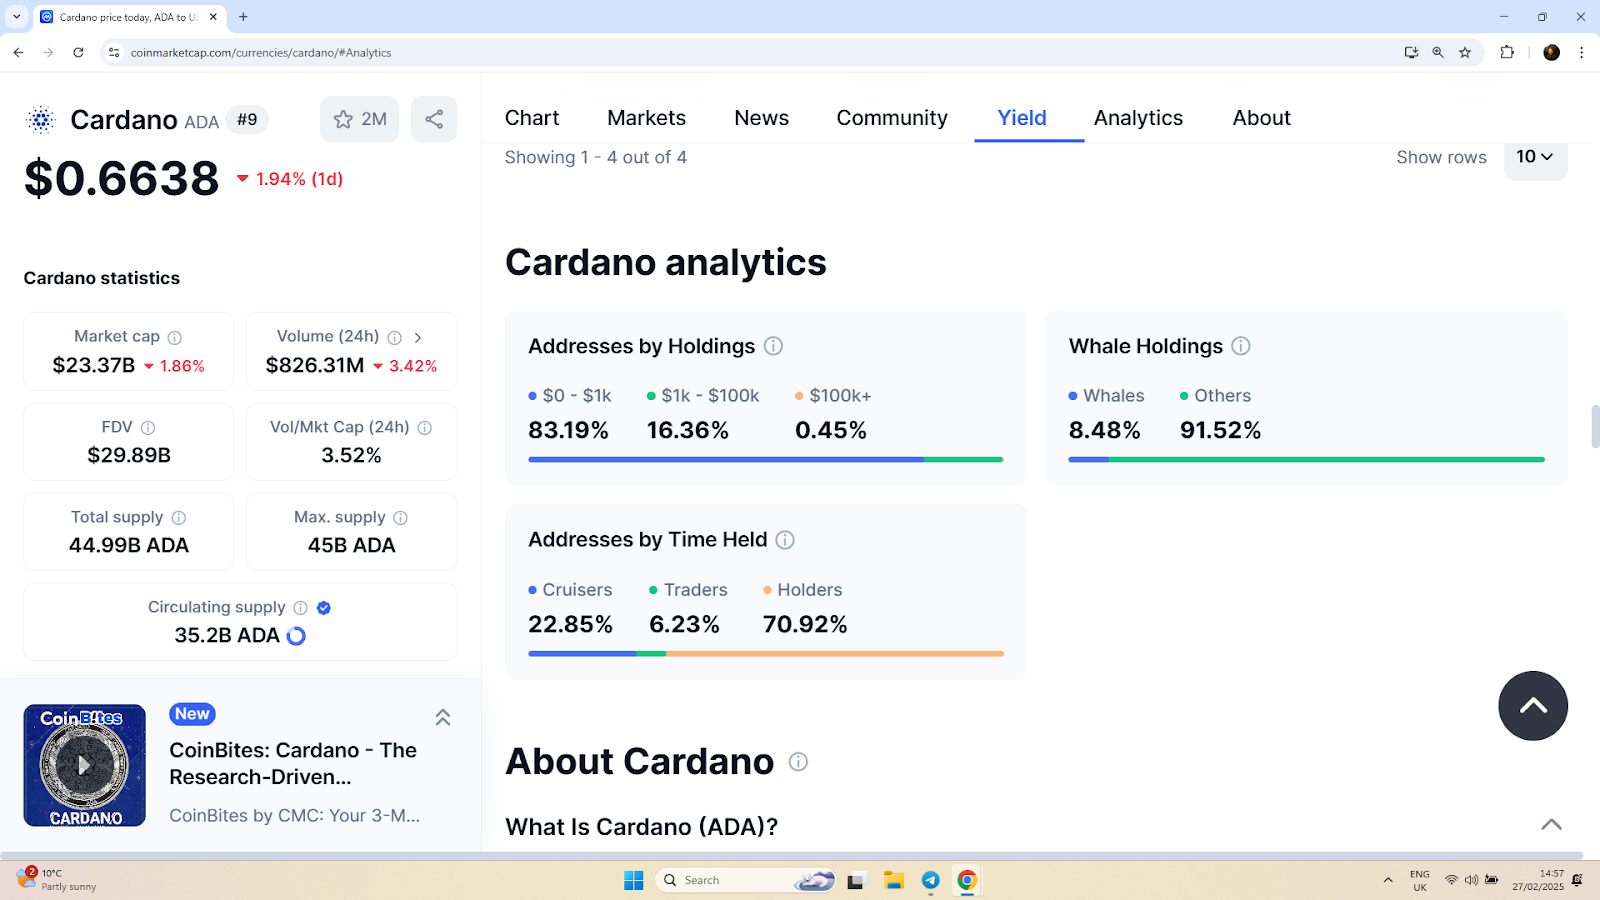Click circulating supply progress ring icon
This screenshot has width=1600, height=900.
tap(296, 636)
